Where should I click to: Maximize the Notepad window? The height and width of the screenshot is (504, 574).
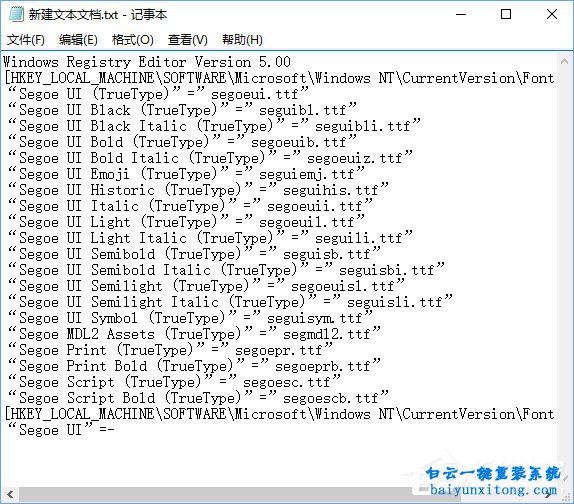506,14
